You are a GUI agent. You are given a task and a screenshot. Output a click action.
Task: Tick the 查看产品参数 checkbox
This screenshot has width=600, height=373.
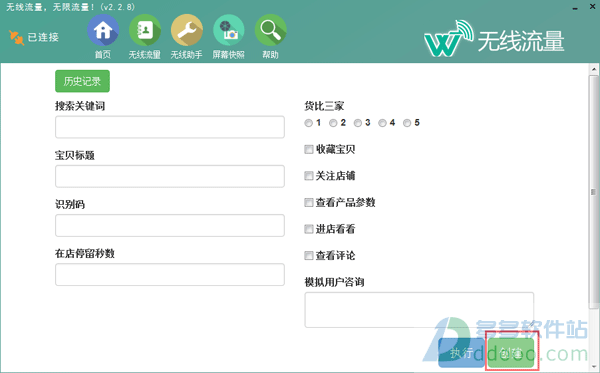308,202
